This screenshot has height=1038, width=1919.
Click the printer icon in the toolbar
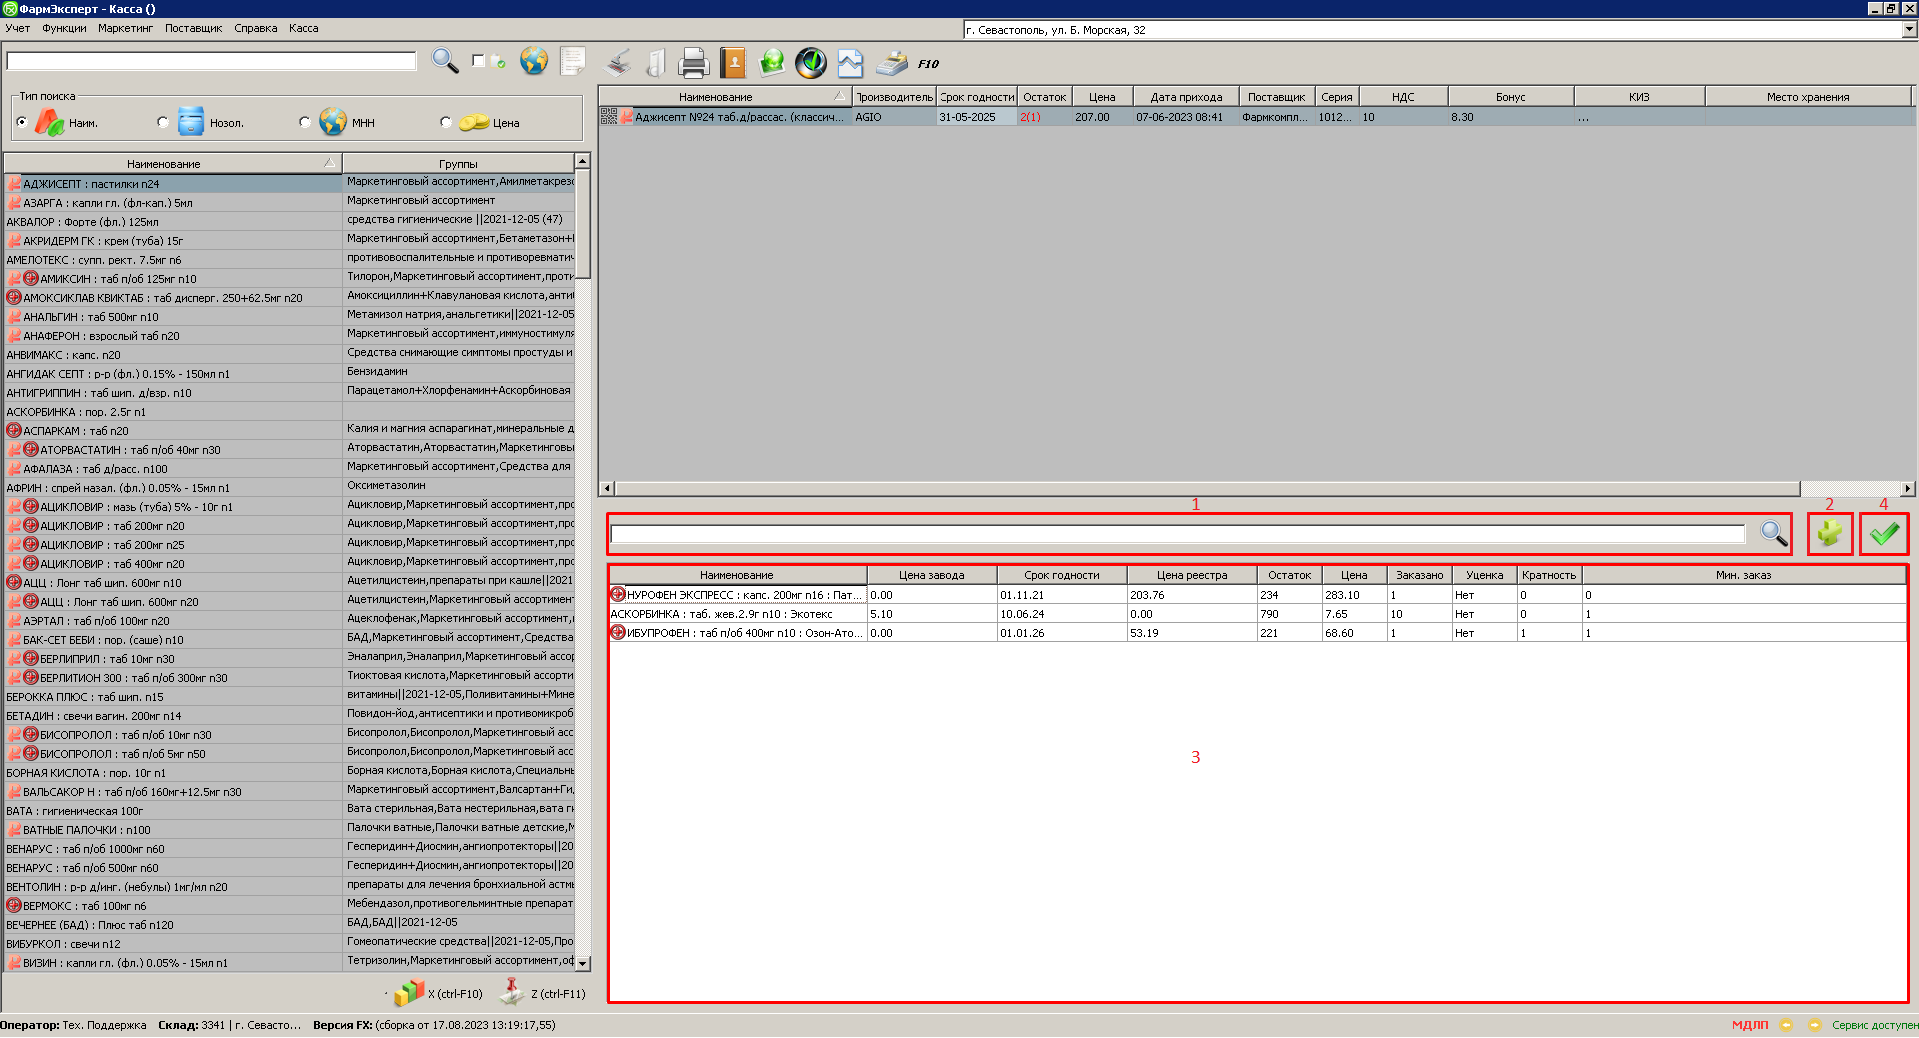click(693, 64)
